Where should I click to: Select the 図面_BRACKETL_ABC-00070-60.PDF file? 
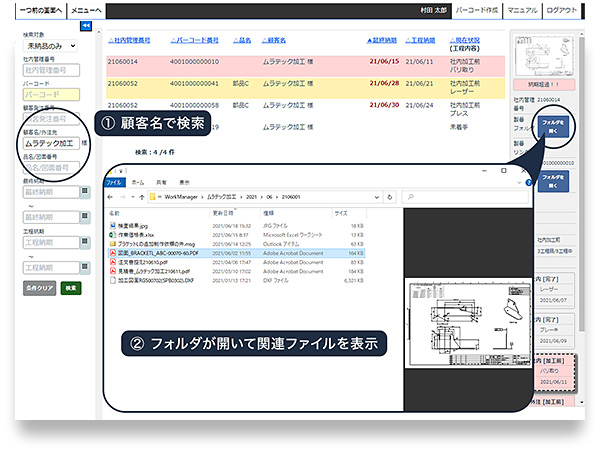pos(160,254)
